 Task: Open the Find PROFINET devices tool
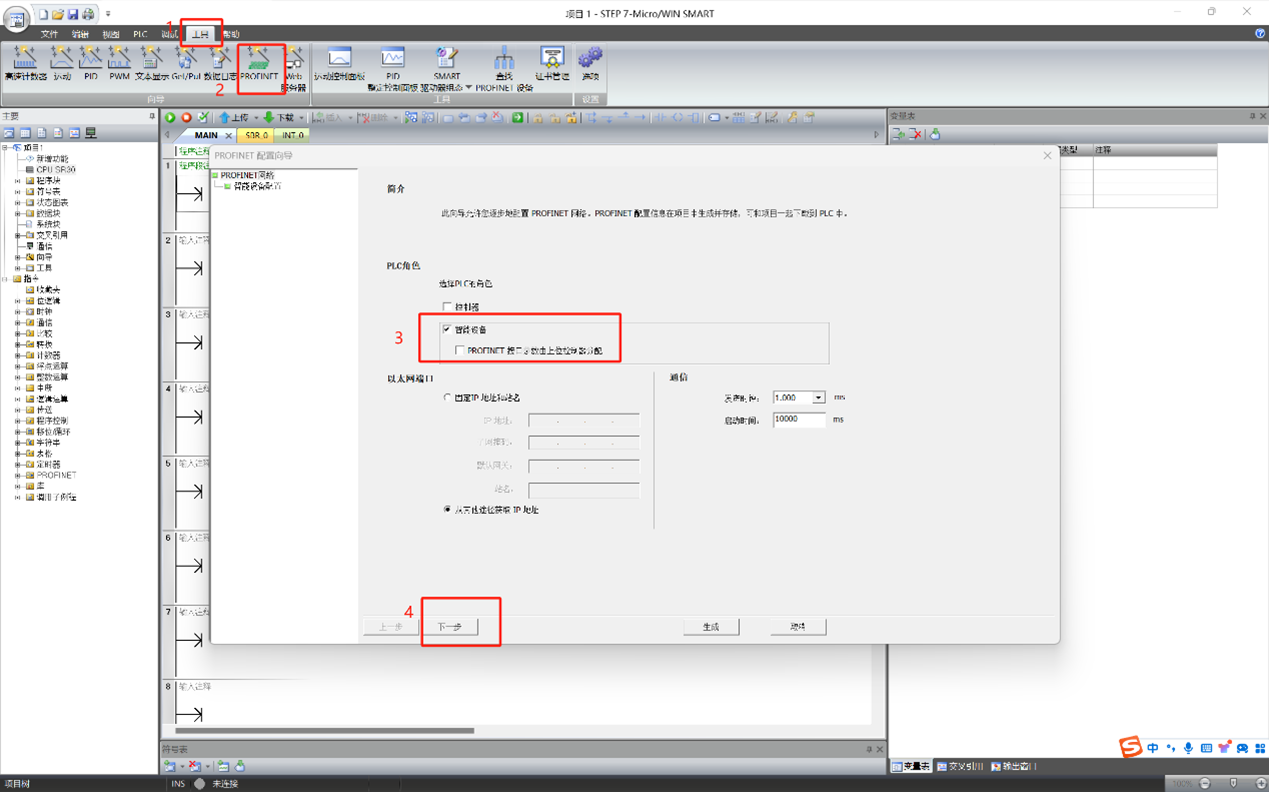(504, 68)
